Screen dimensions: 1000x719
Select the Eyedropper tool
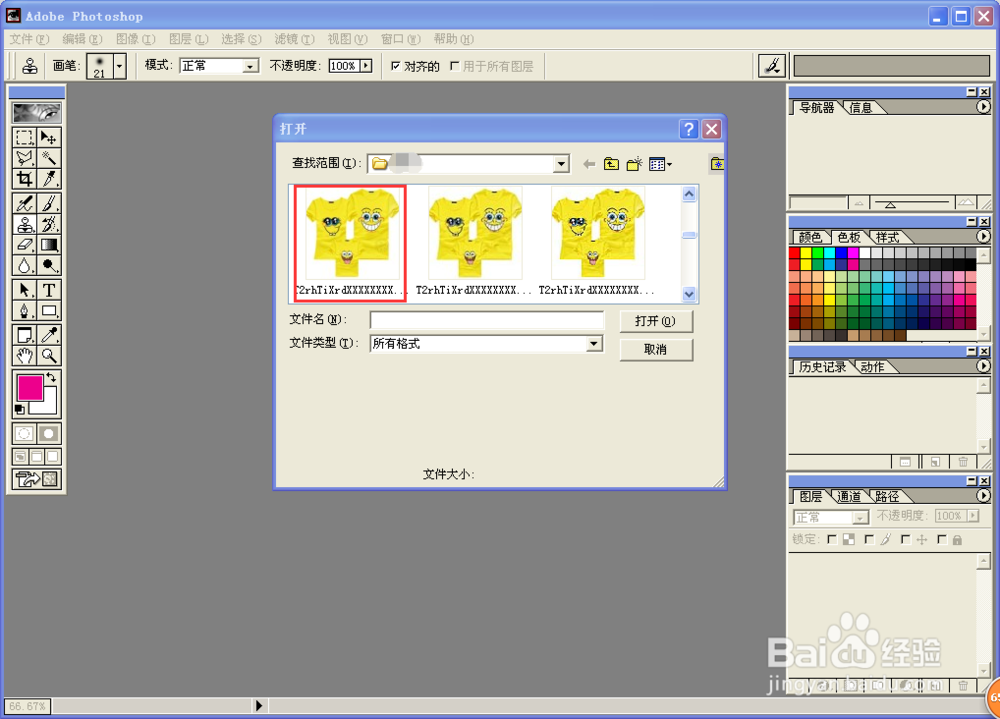[x=48, y=335]
